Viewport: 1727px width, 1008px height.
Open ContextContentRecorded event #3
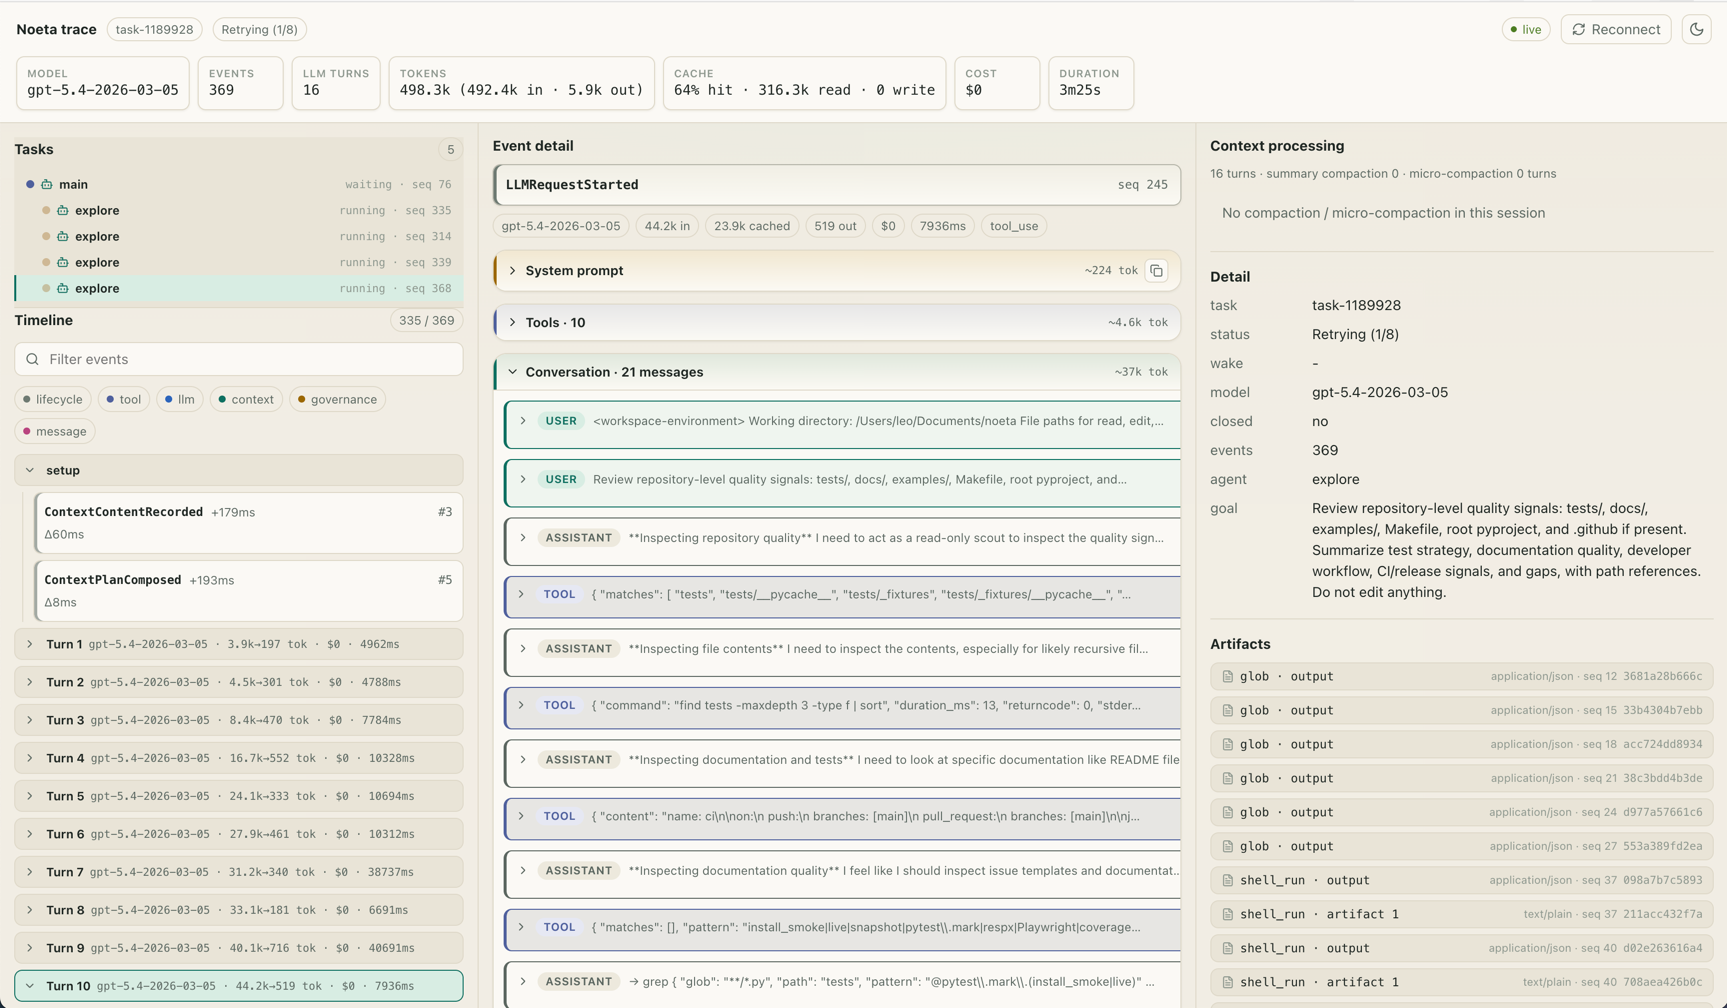pyautogui.click(x=248, y=522)
